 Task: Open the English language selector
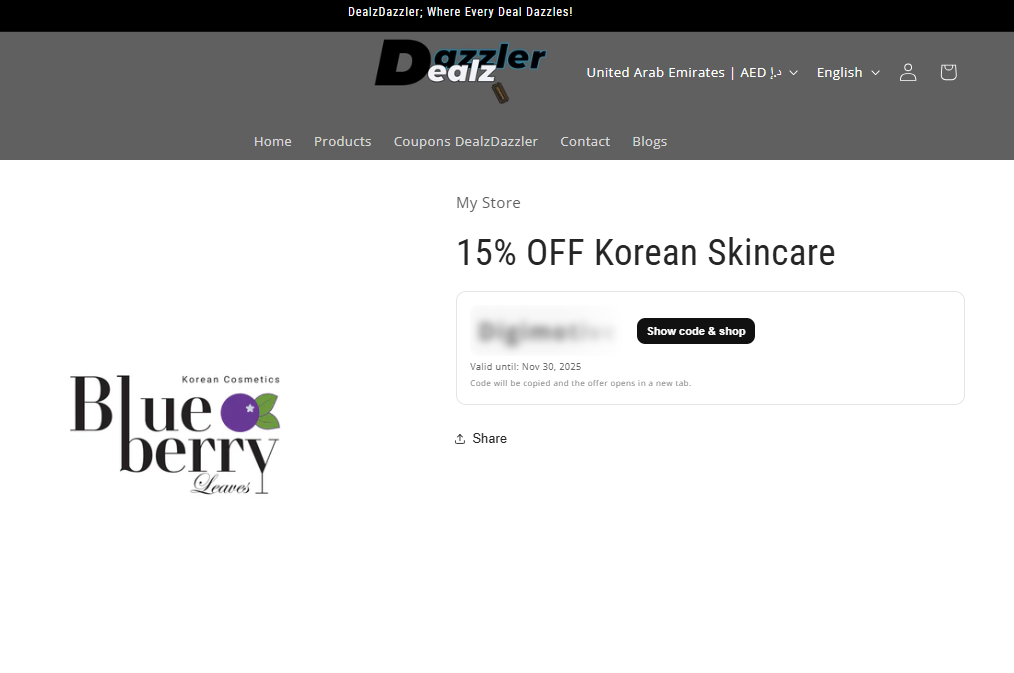click(x=848, y=72)
